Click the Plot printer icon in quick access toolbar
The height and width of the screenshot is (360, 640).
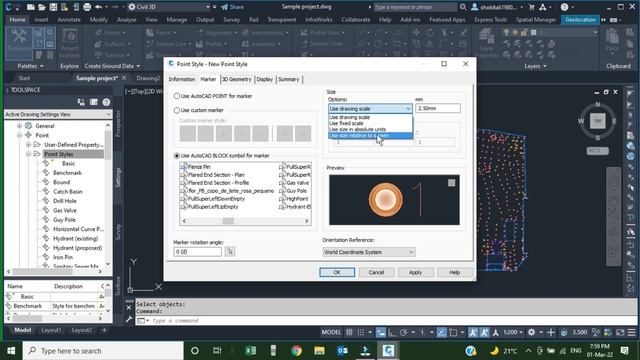87,7
